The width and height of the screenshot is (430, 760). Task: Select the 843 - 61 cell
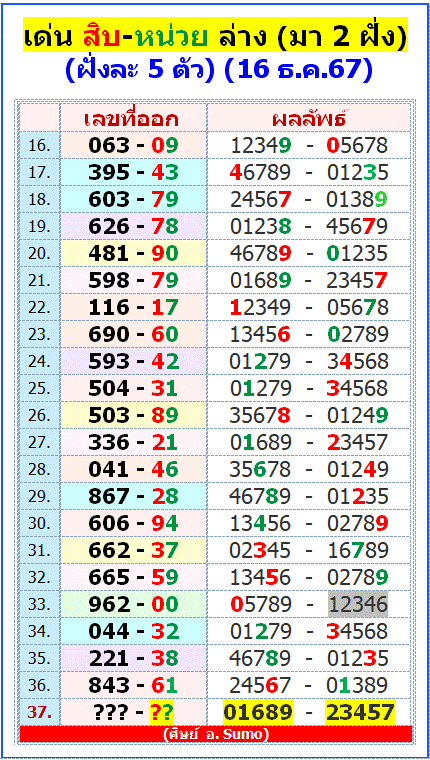(134, 685)
